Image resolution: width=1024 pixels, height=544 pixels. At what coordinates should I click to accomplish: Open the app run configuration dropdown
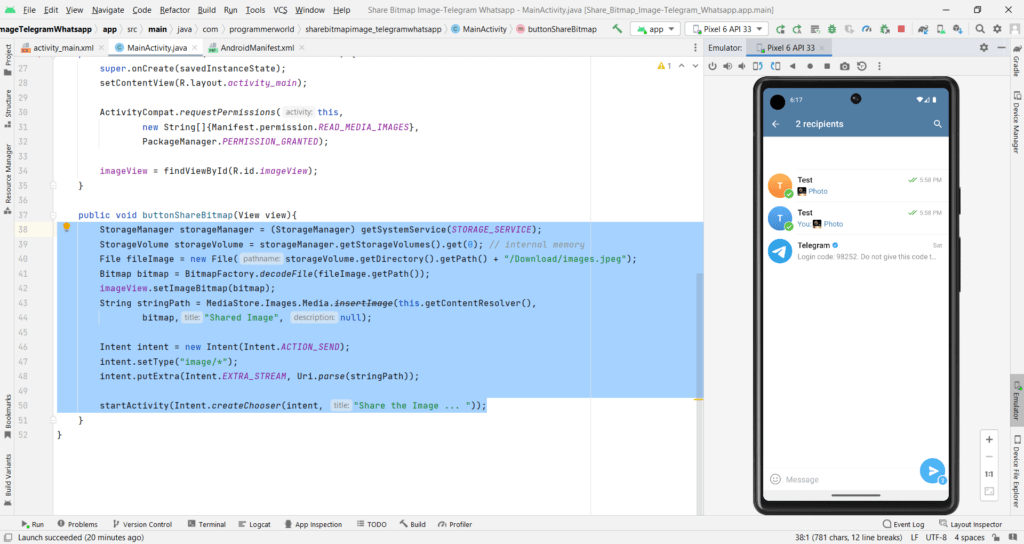pos(656,29)
